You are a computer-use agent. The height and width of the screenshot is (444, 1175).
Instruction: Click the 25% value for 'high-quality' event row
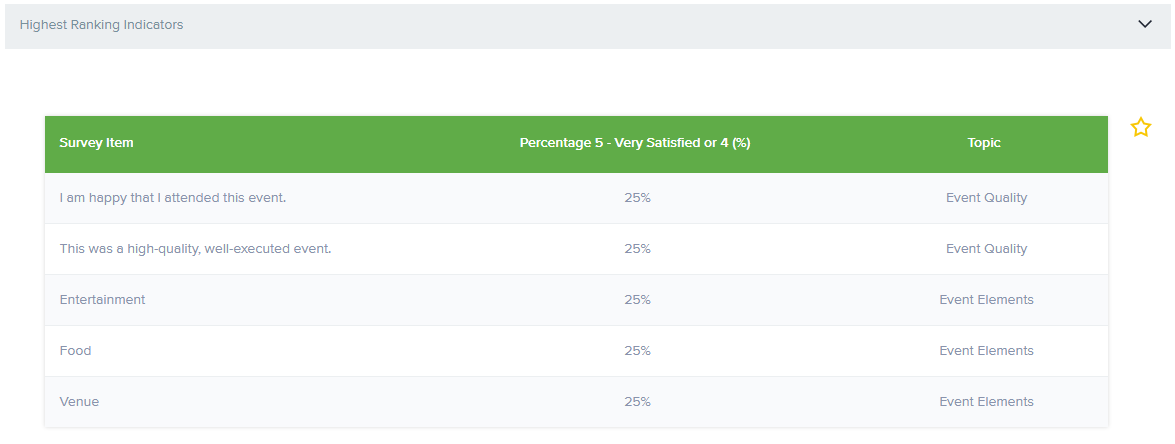(637, 249)
